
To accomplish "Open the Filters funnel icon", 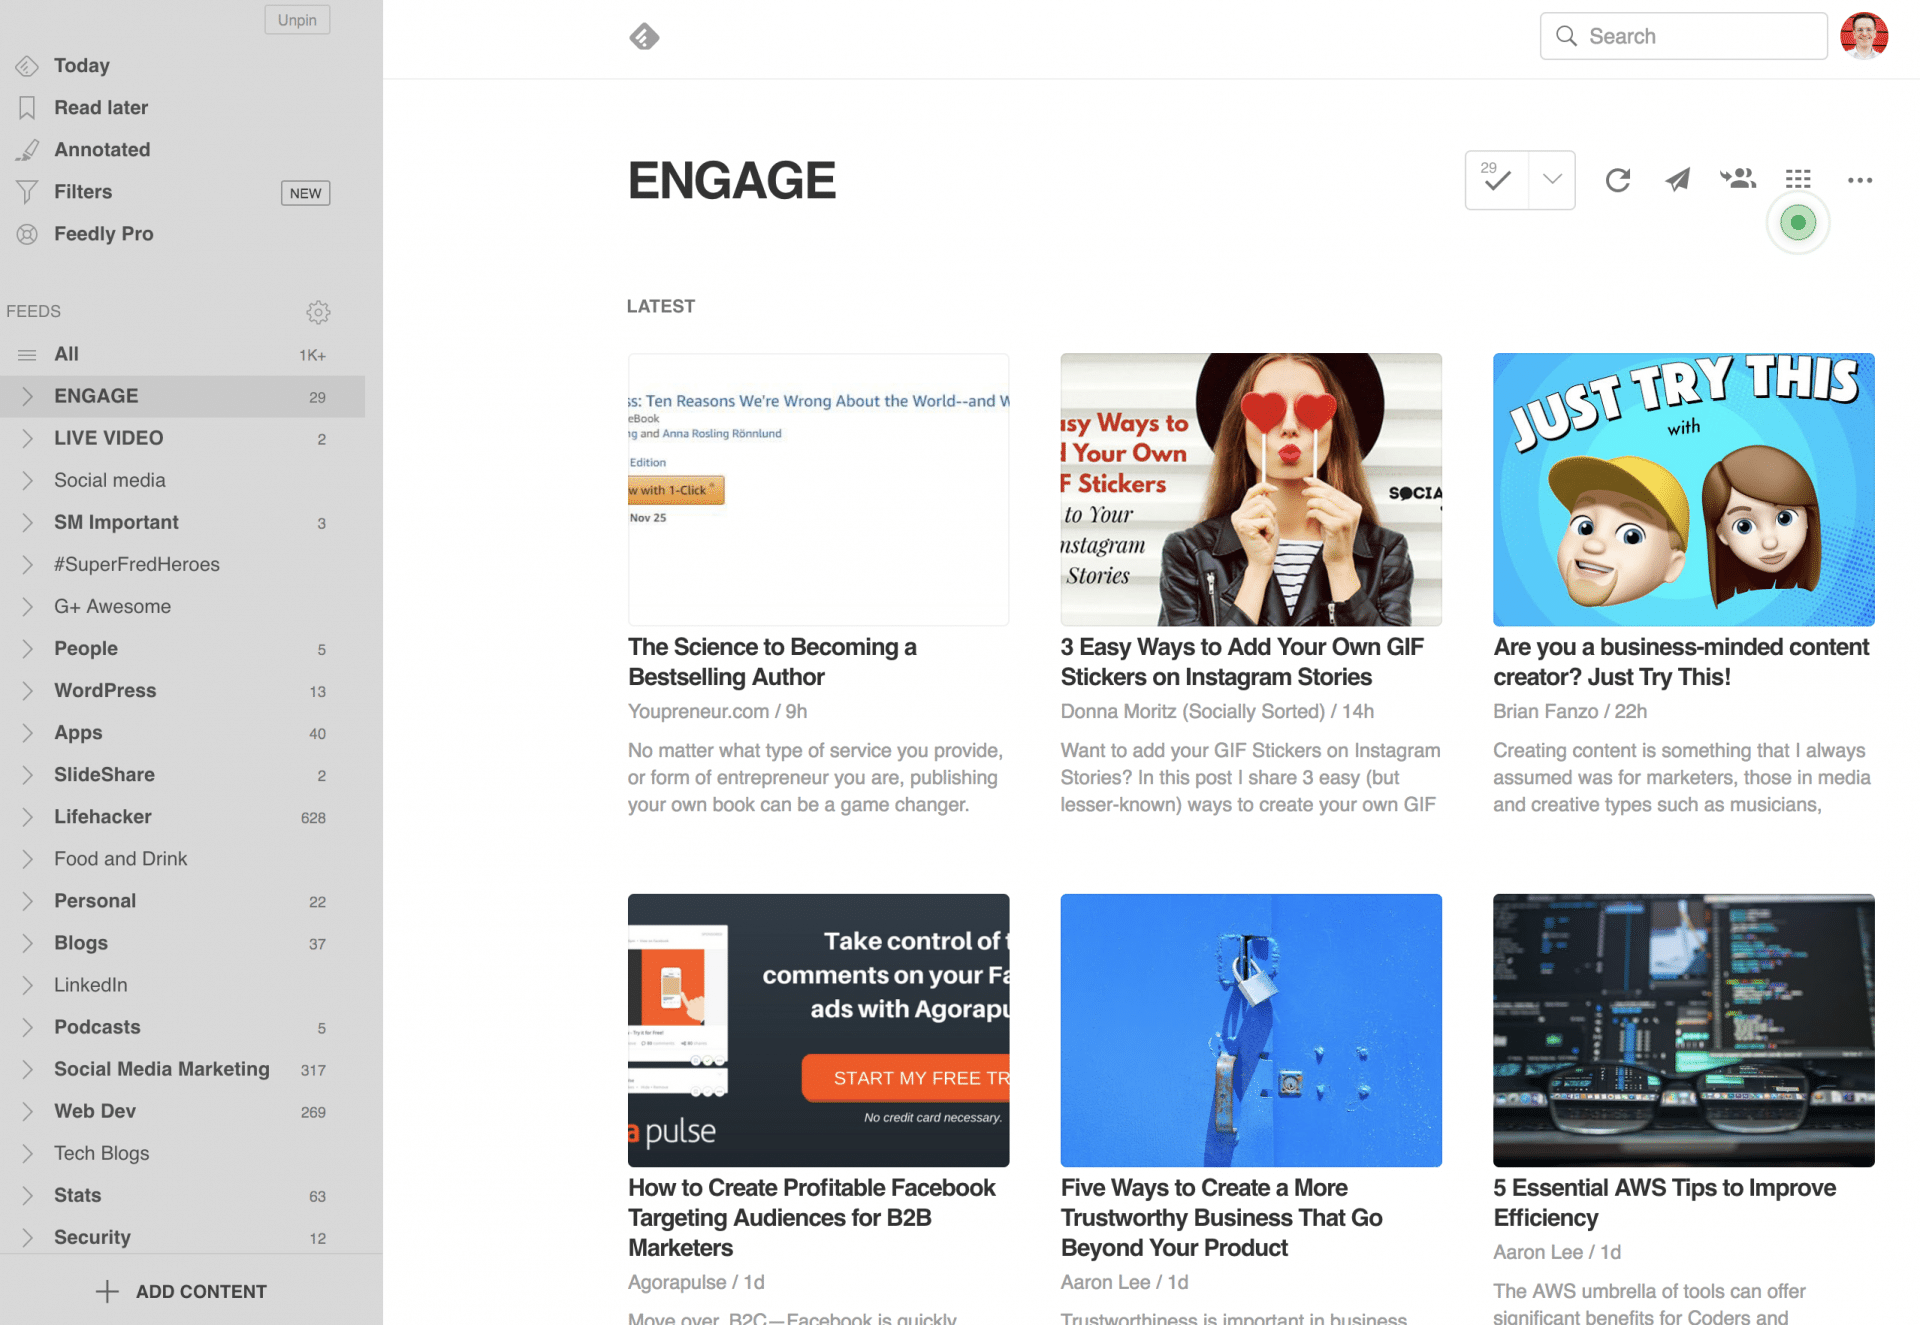I will (x=27, y=192).
